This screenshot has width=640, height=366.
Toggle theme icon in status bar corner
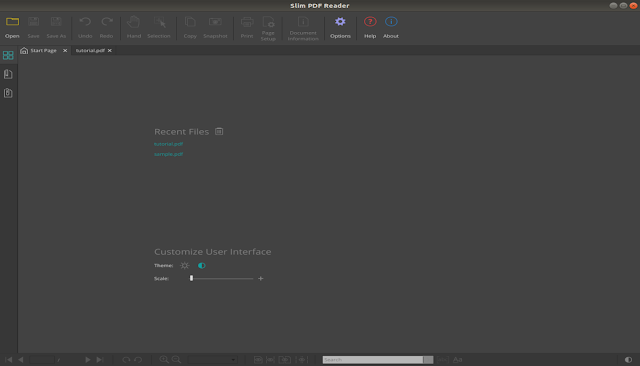point(628,359)
